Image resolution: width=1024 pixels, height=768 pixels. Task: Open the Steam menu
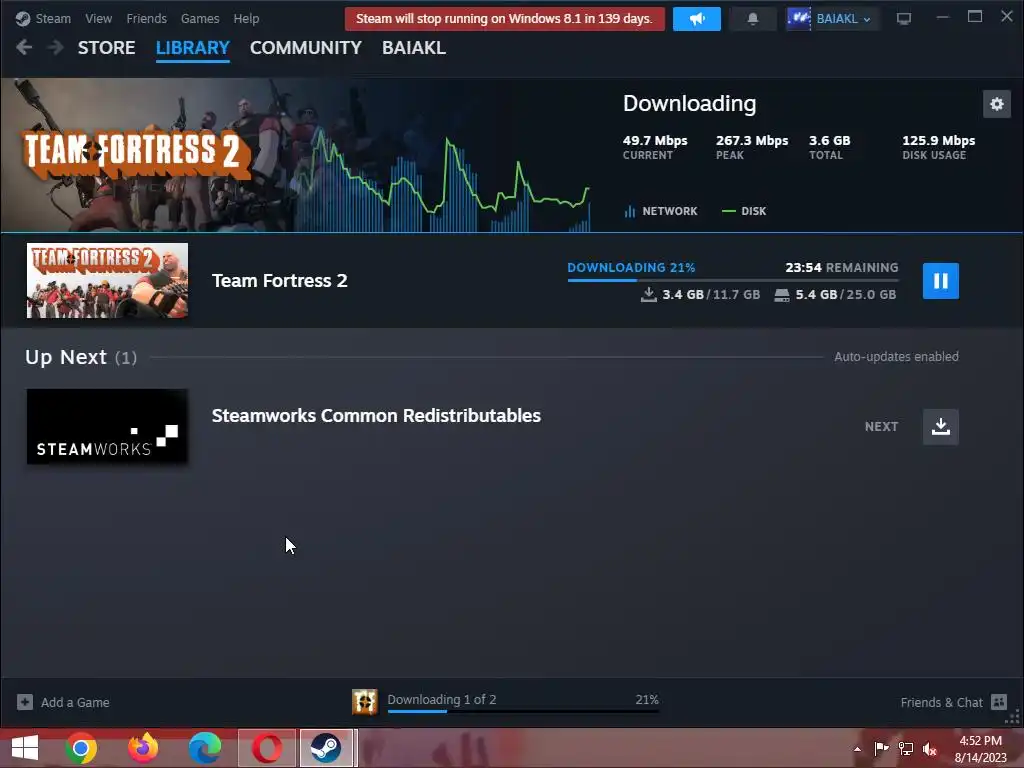(53, 19)
